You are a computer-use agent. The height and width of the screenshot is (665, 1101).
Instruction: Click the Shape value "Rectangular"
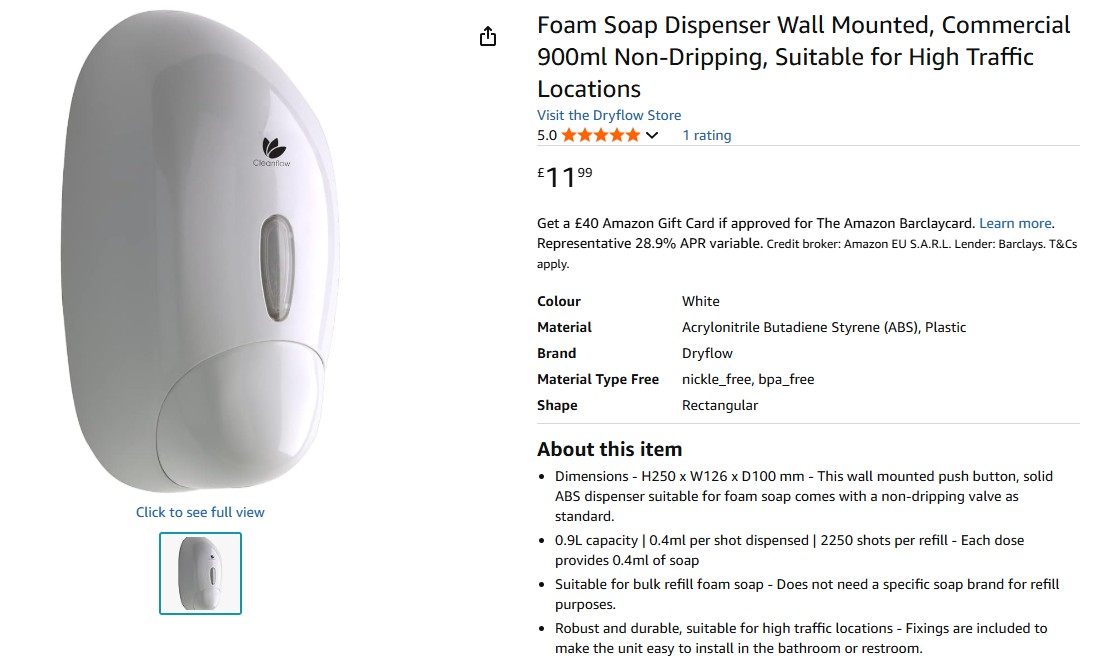point(719,405)
